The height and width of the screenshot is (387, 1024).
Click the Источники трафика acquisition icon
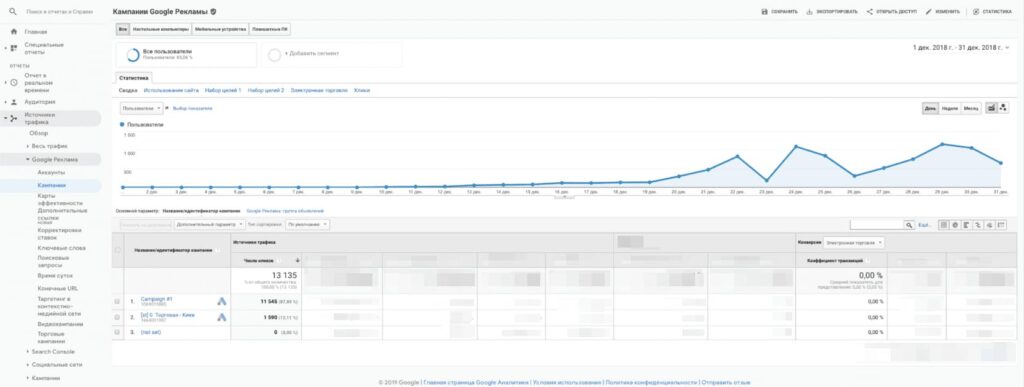point(14,118)
